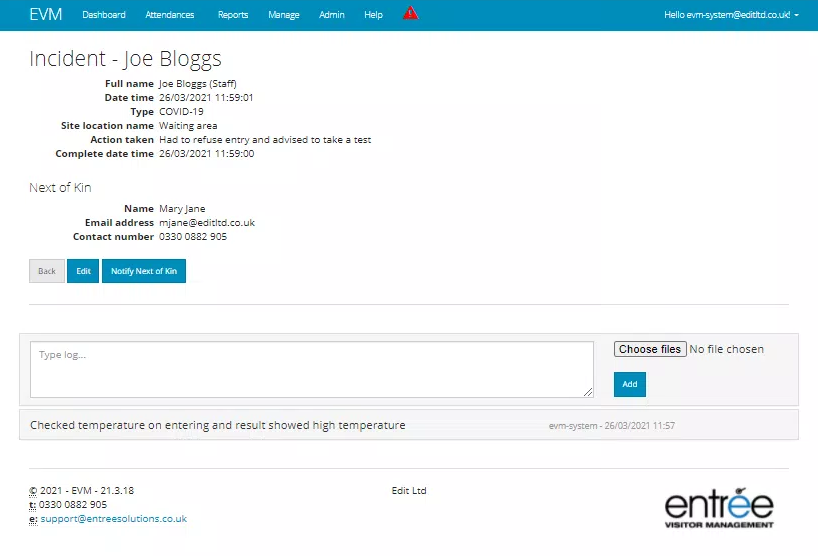
Task: Select the Type value COVID-19
Action: [x=181, y=112]
